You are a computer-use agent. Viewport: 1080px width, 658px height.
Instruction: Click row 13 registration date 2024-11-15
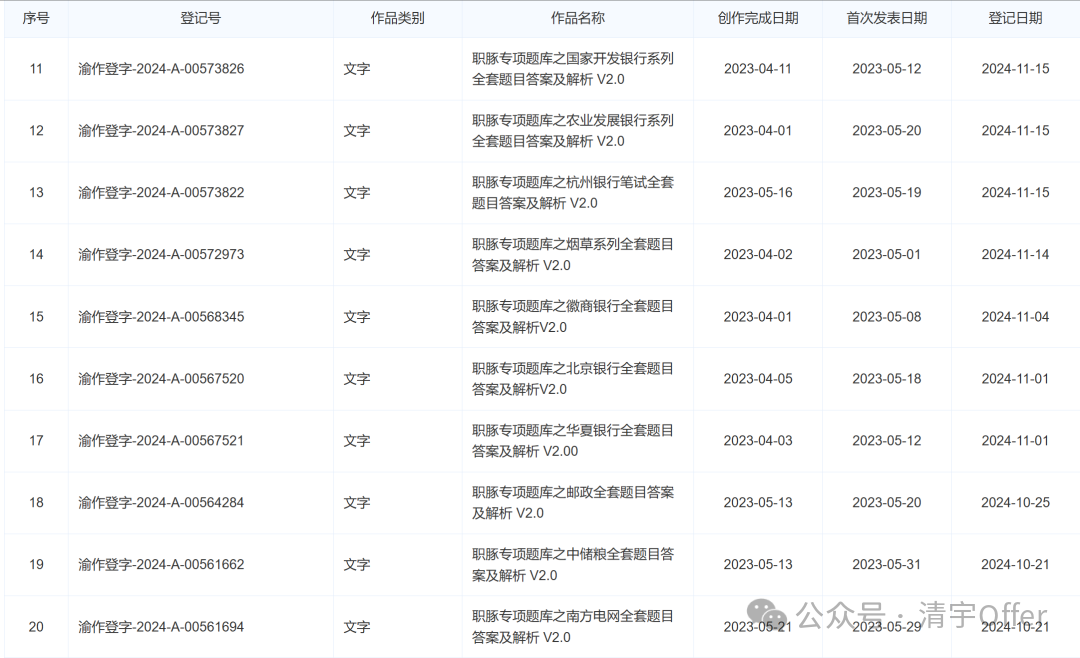(x=1015, y=193)
